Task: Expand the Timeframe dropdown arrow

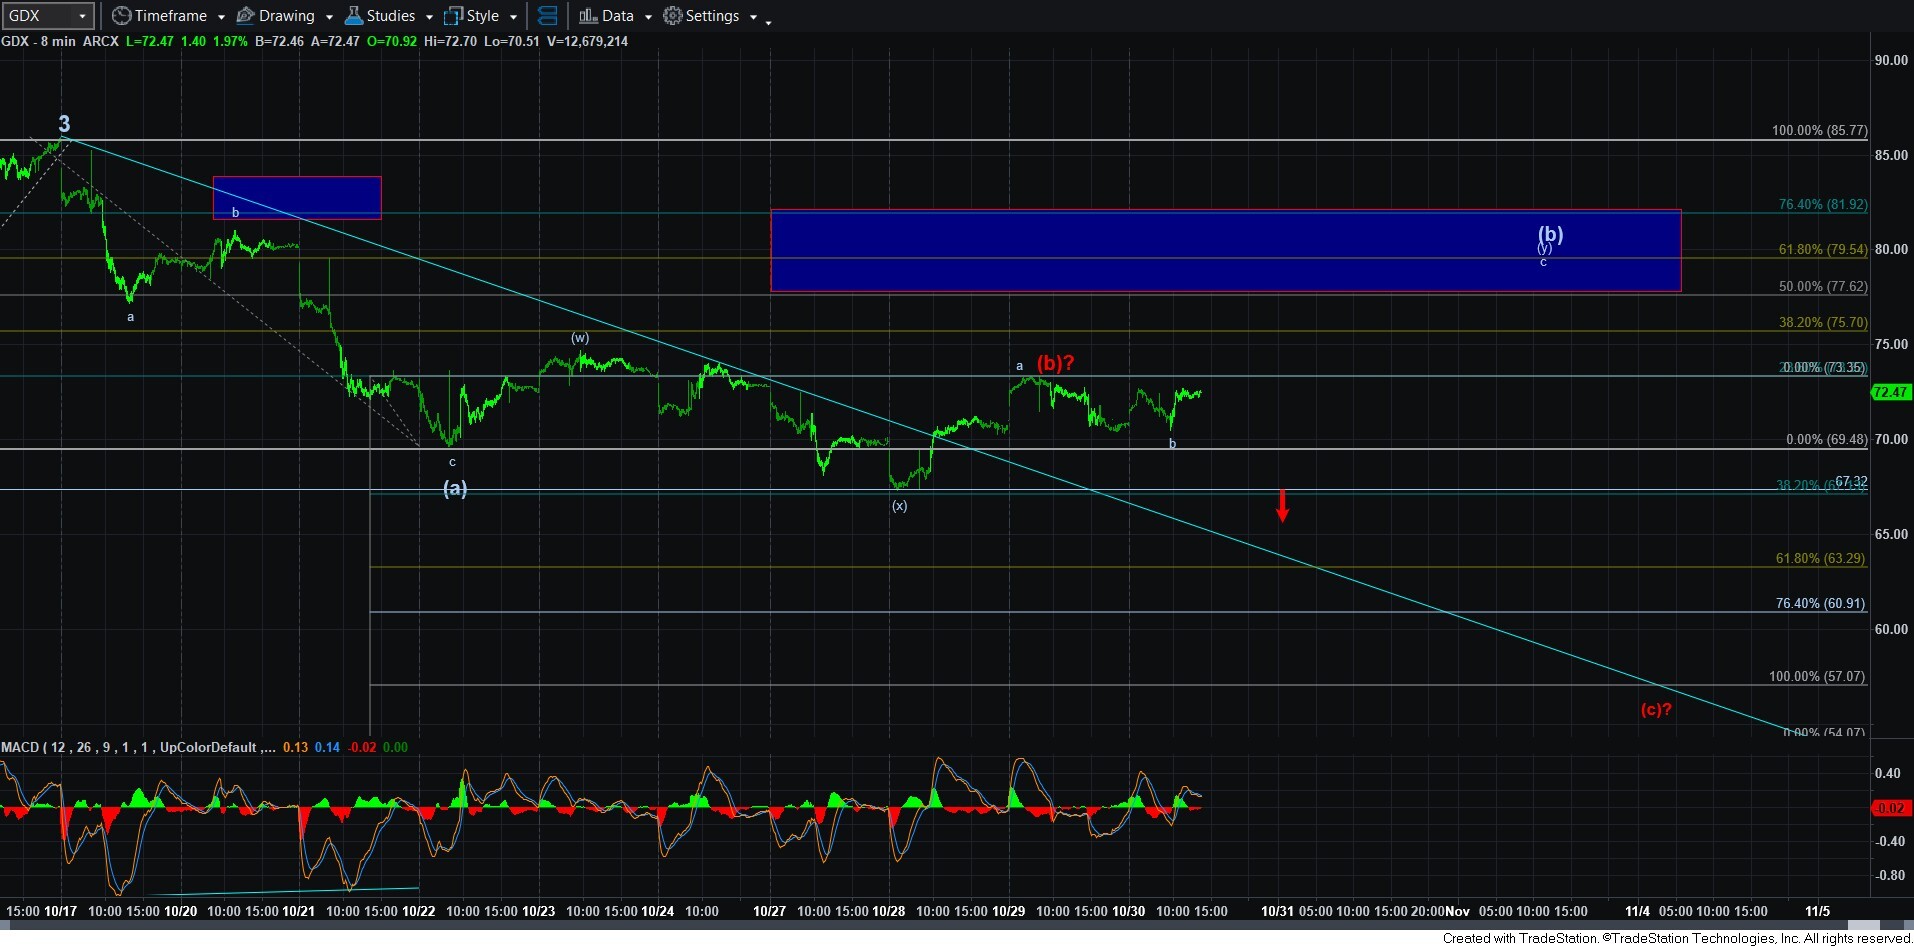Action: click(x=221, y=17)
